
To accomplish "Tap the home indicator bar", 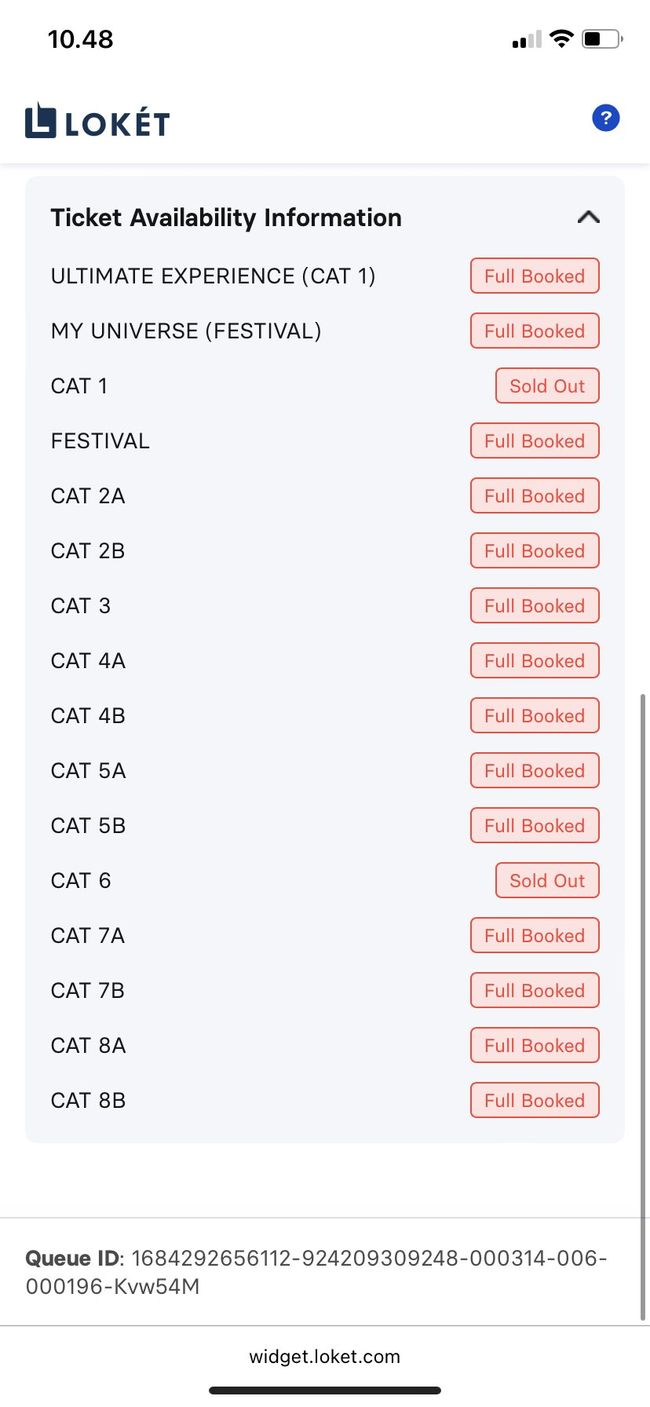I will pyautogui.click(x=324, y=1390).
